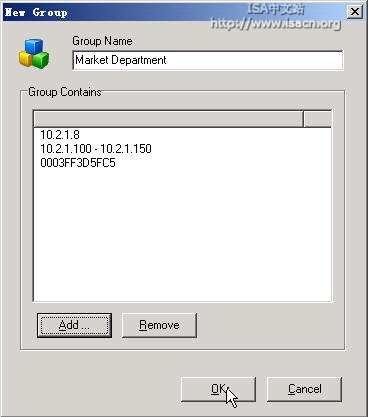368x417 pixels.
Task: Confirm with the OK button
Action: pos(218,389)
